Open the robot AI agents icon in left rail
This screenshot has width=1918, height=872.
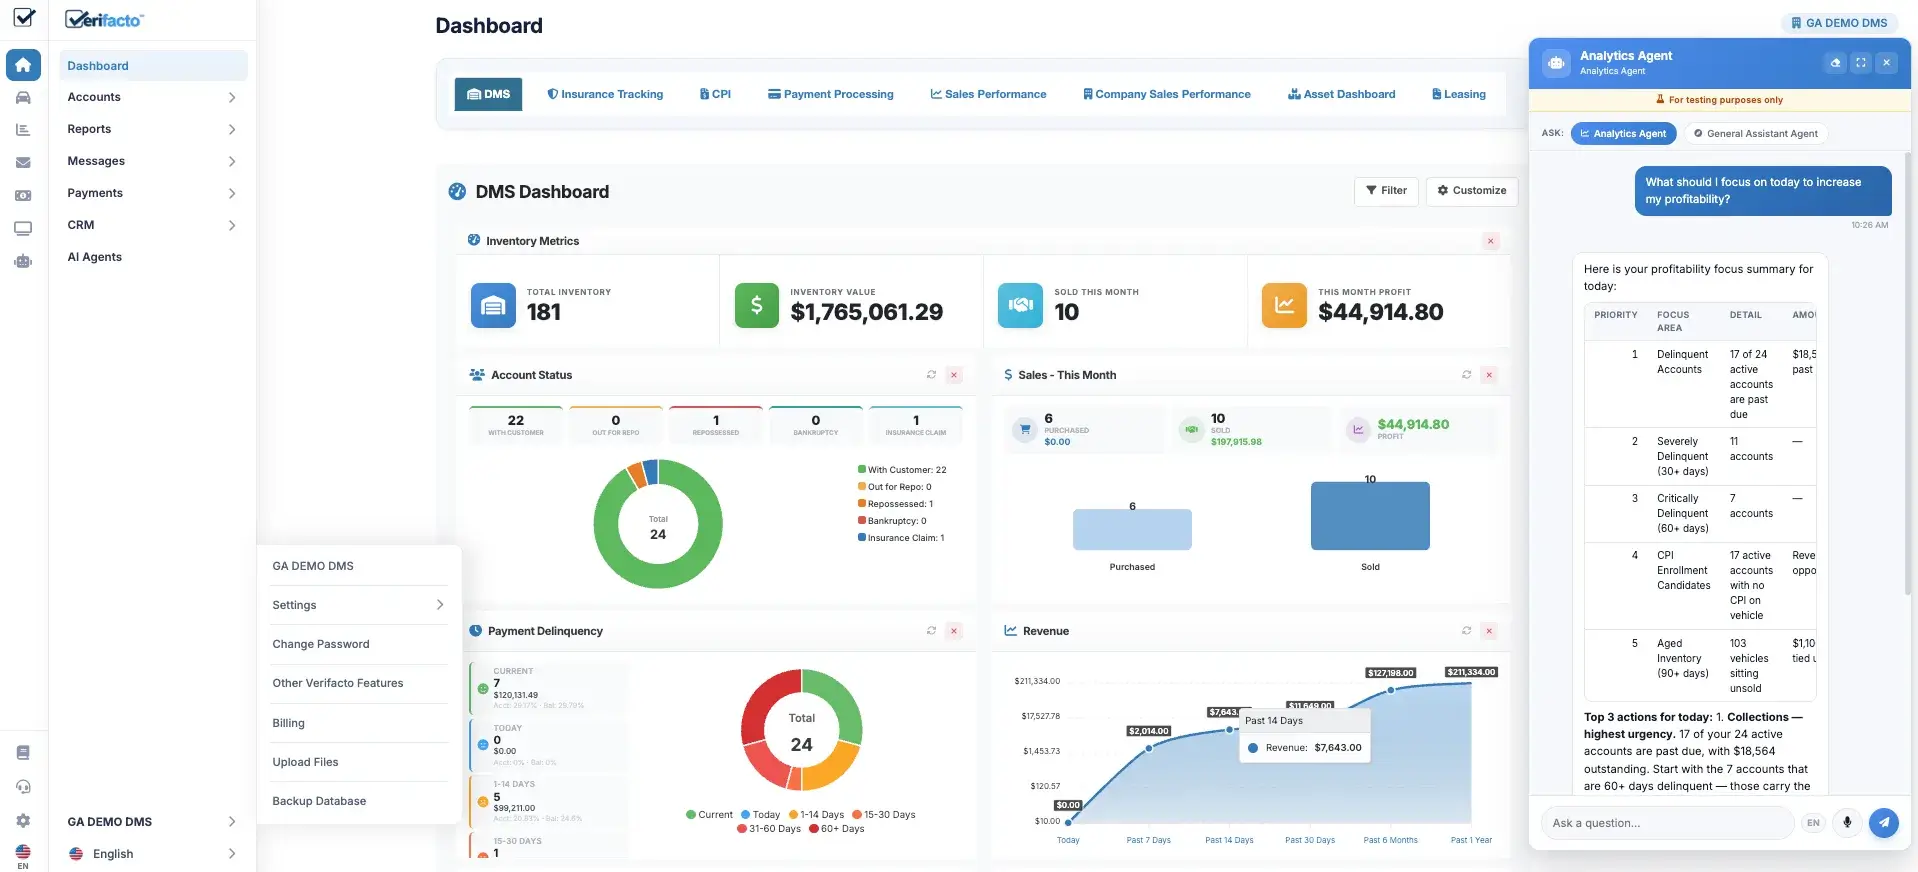click(x=23, y=261)
